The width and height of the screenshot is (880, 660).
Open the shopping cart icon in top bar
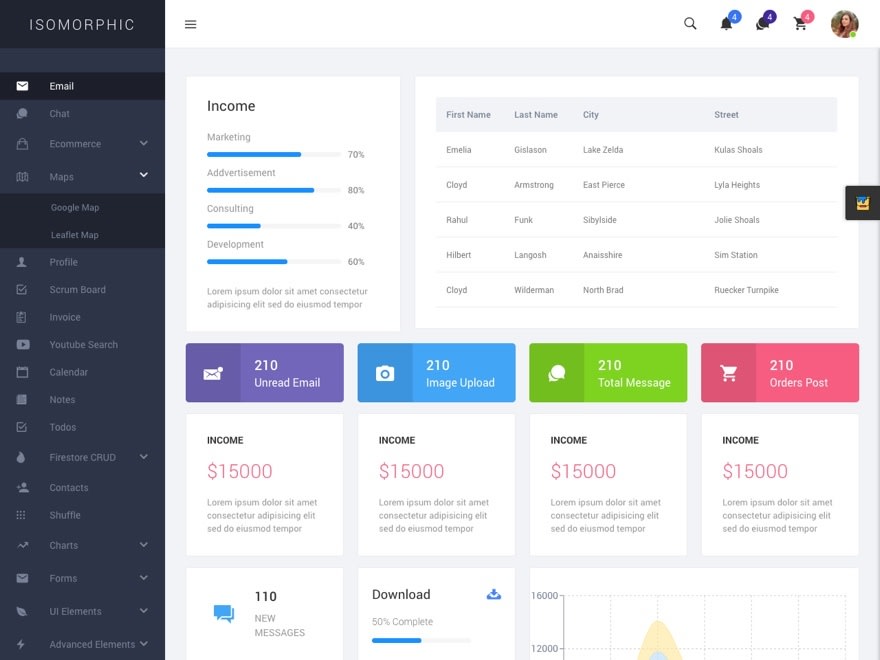pos(800,24)
